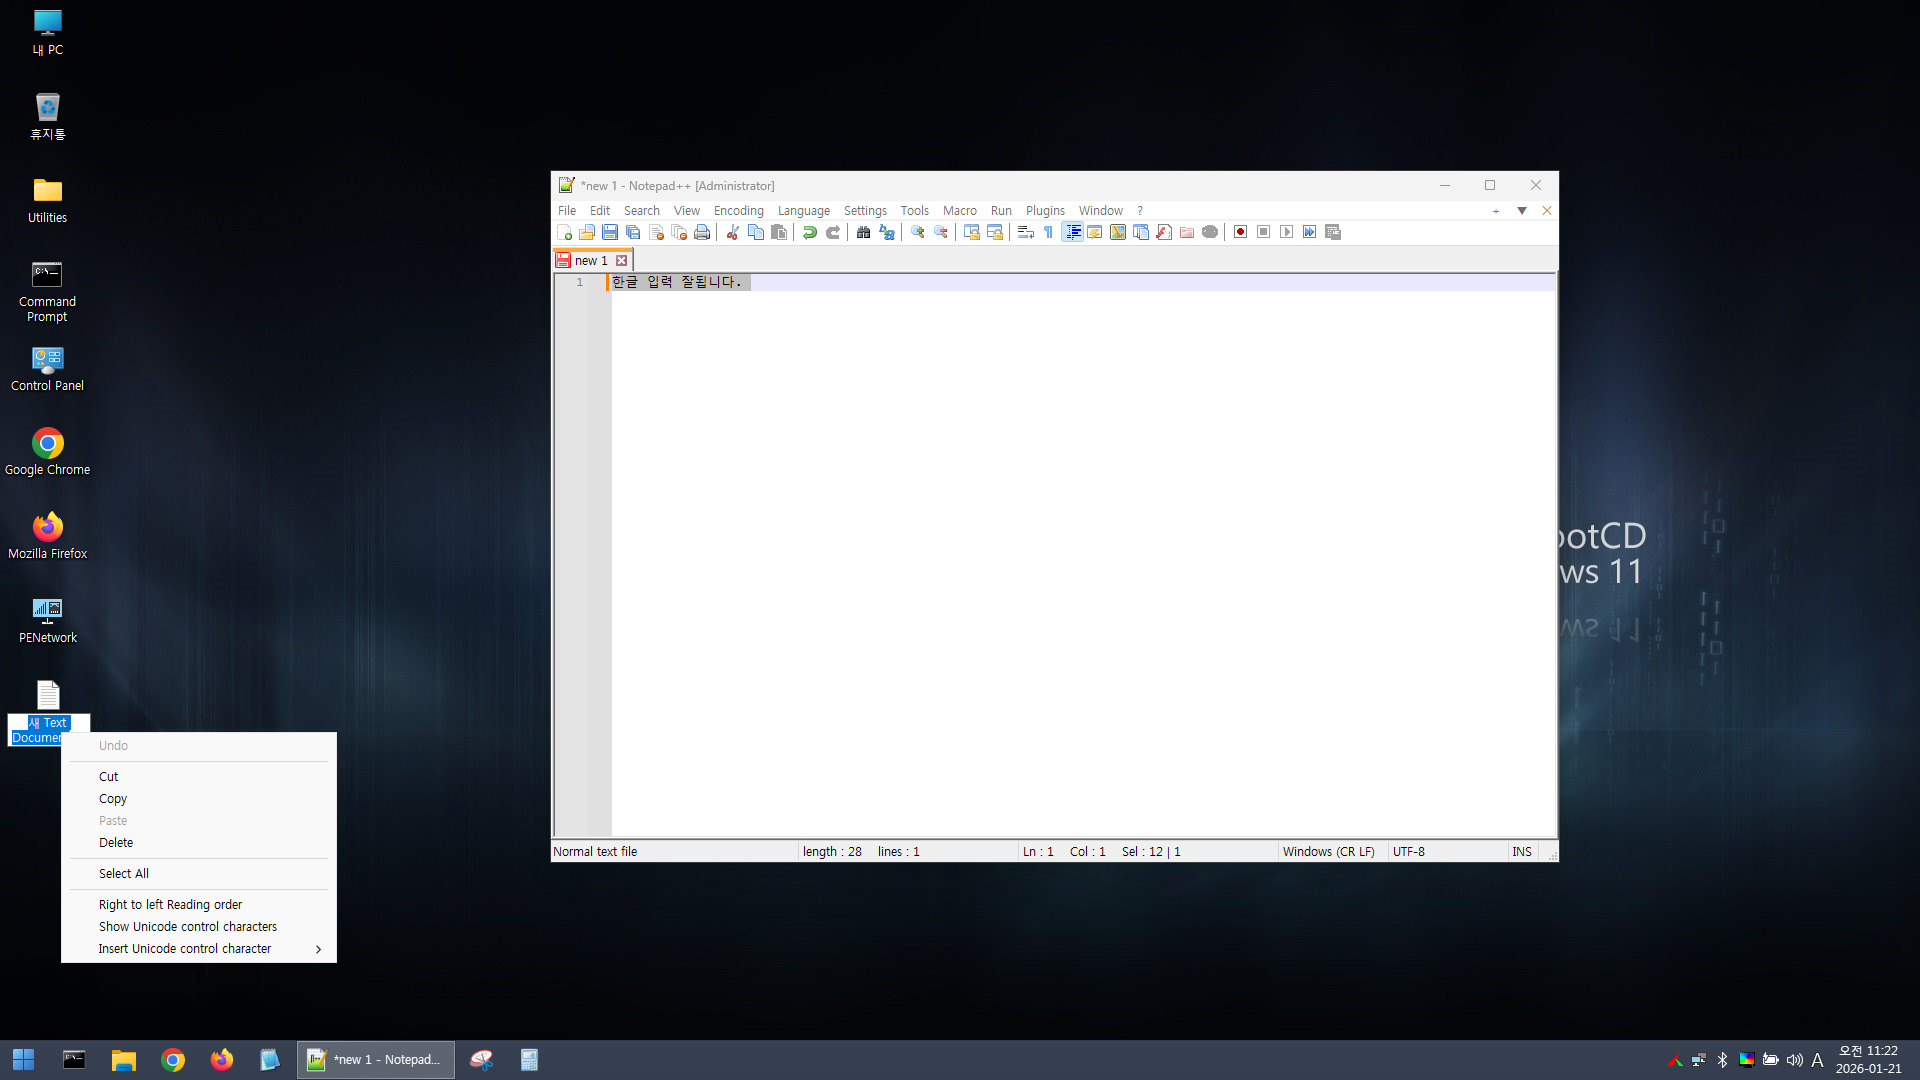The width and height of the screenshot is (1920, 1080).
Task: Open Google Chrome from the taskbar
Action: click(173, 1060)
